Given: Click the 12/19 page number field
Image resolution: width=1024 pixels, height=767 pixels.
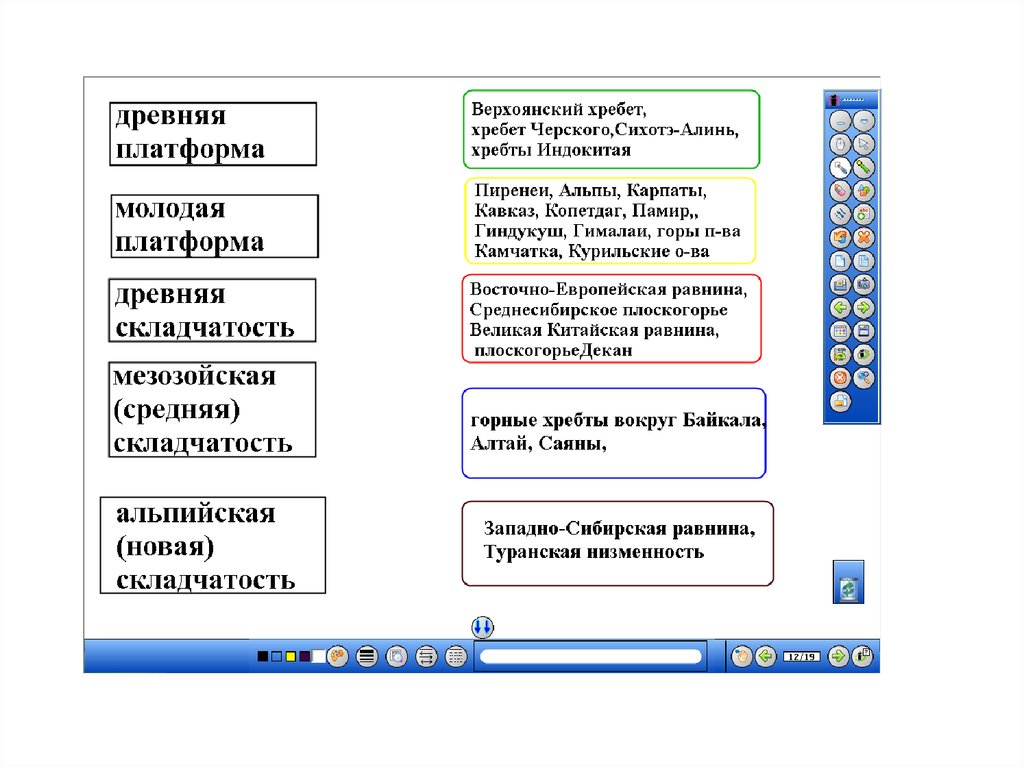Looking at the screenshot, I should (801, 657).
